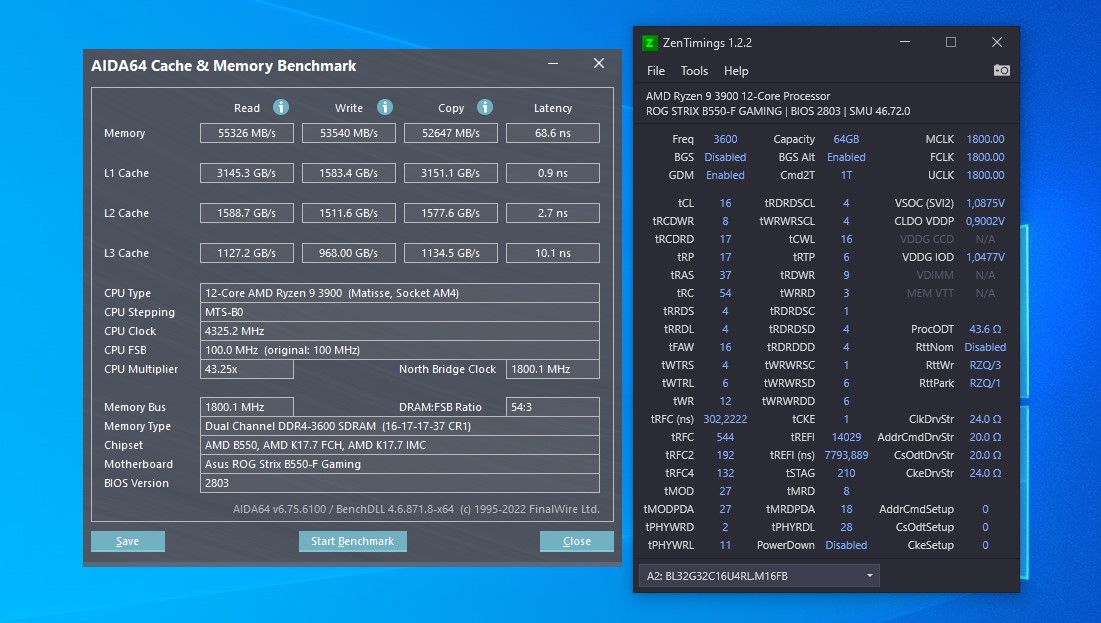The image size is (1101, 623).
Task: Click the CLDO VDDP value 0,9002V
Action: click(x=985, y=221)
